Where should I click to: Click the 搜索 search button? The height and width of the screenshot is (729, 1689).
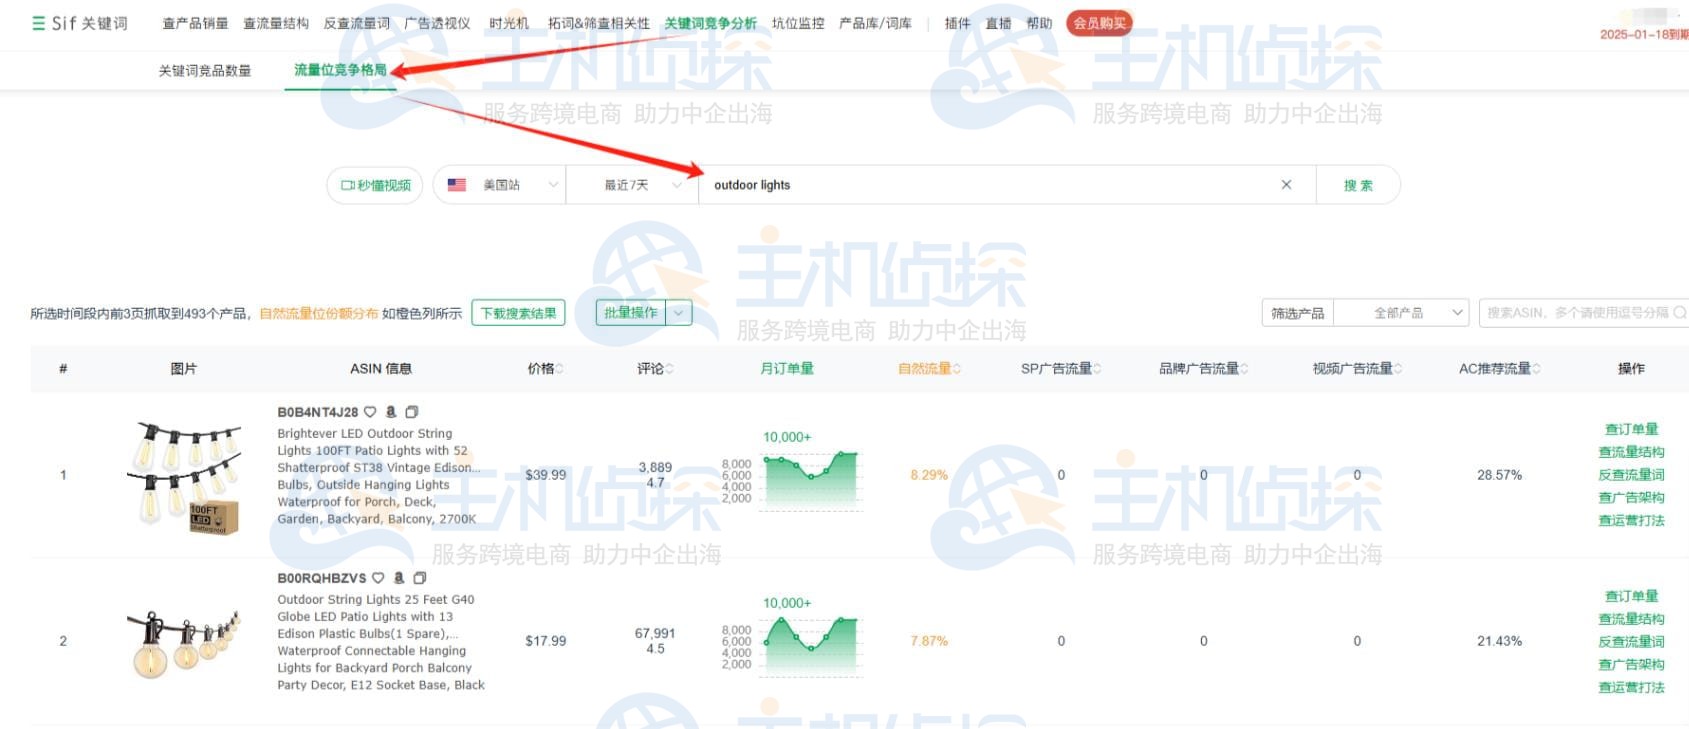tap(1358, 185)
